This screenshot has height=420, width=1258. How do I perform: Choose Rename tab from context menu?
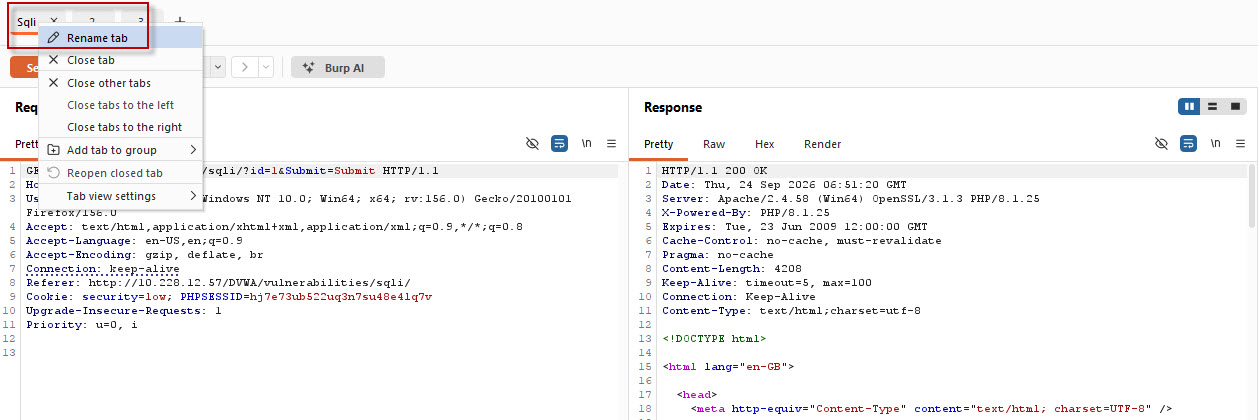click(x=121, y=38)
